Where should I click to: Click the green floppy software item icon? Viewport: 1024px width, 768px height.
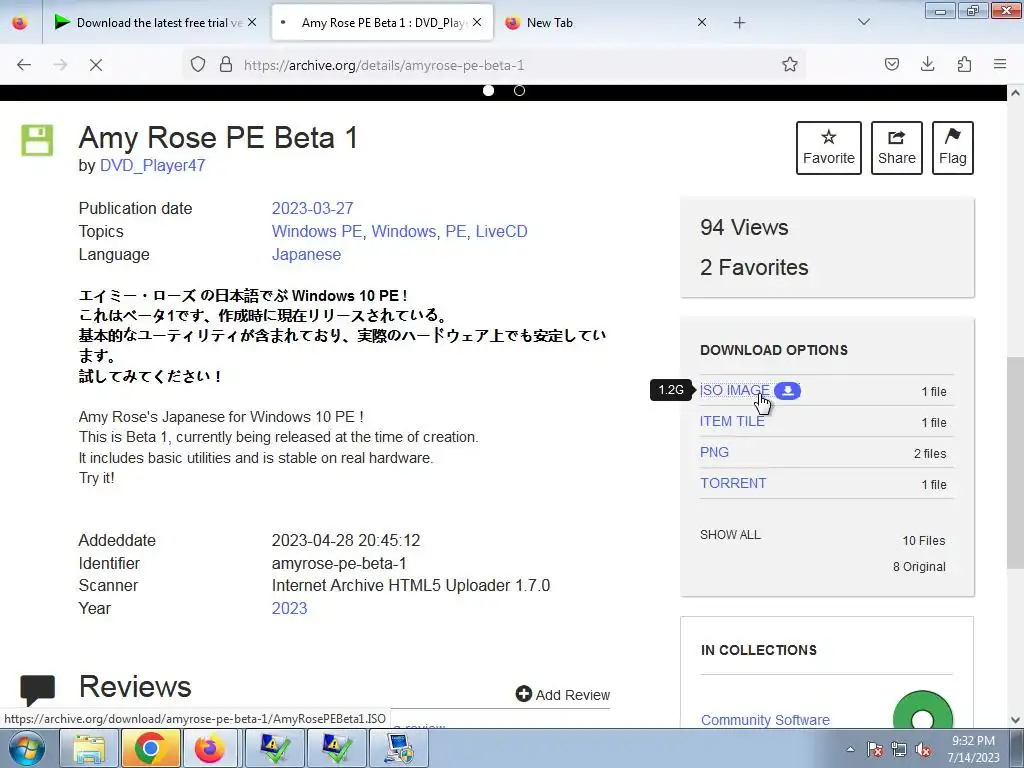tap(37, 140)
